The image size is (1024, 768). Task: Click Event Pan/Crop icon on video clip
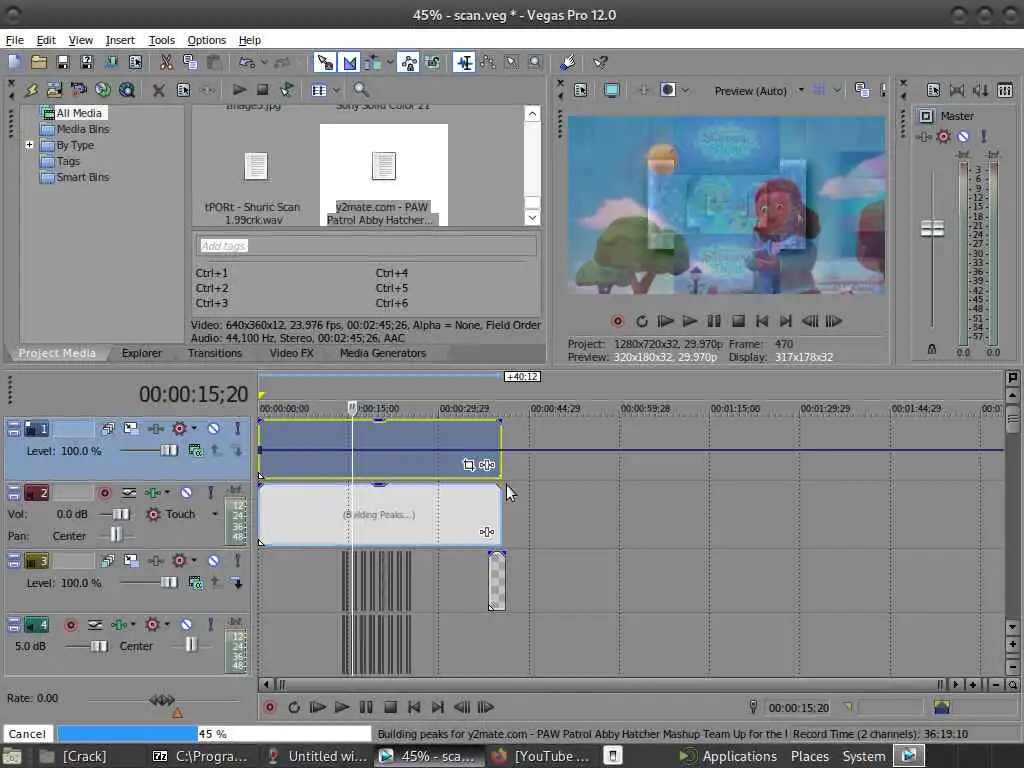pyautogui.click(x=468, y=465)
